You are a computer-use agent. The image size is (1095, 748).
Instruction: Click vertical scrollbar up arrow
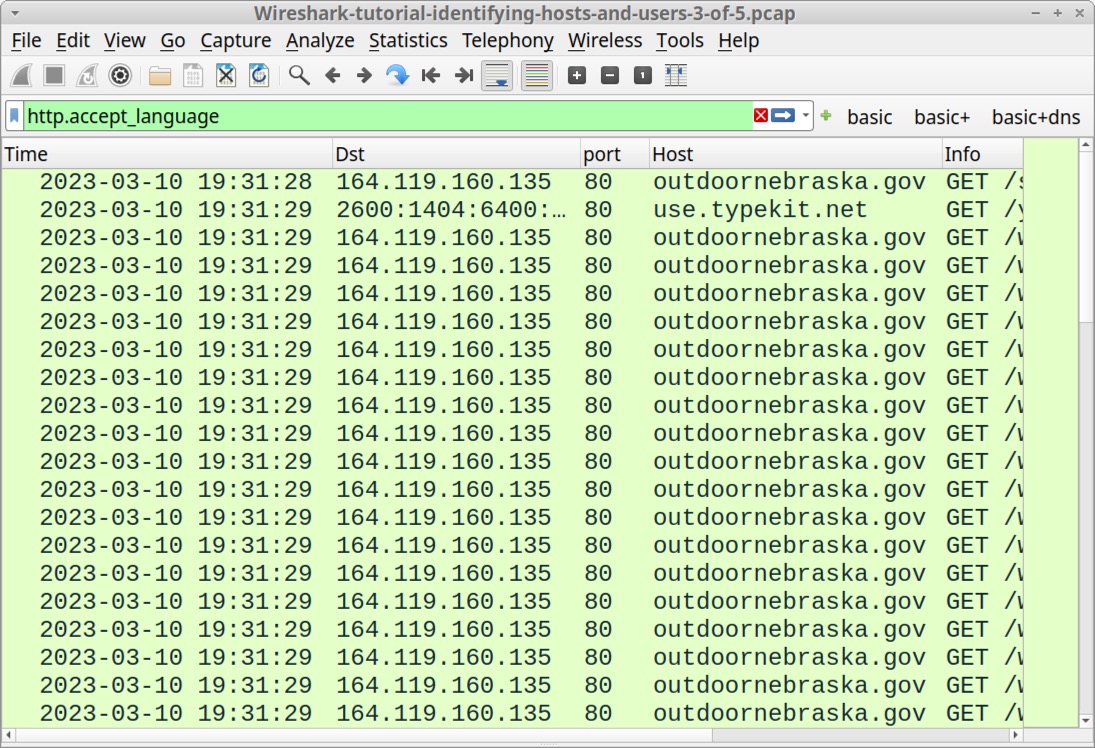point(1086,145)
